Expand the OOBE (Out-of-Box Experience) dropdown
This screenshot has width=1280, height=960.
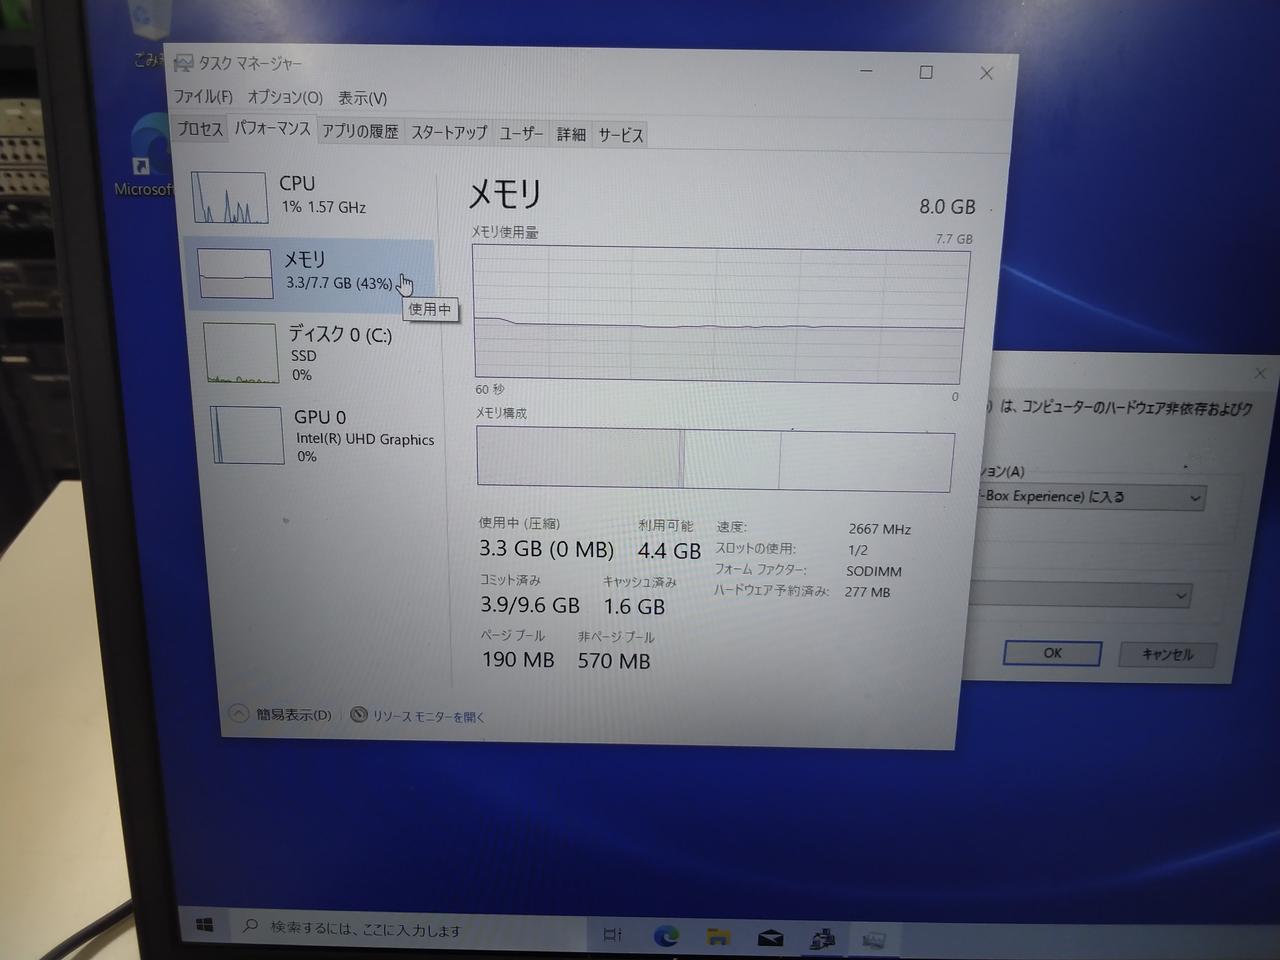click(x=1194, y=498)
